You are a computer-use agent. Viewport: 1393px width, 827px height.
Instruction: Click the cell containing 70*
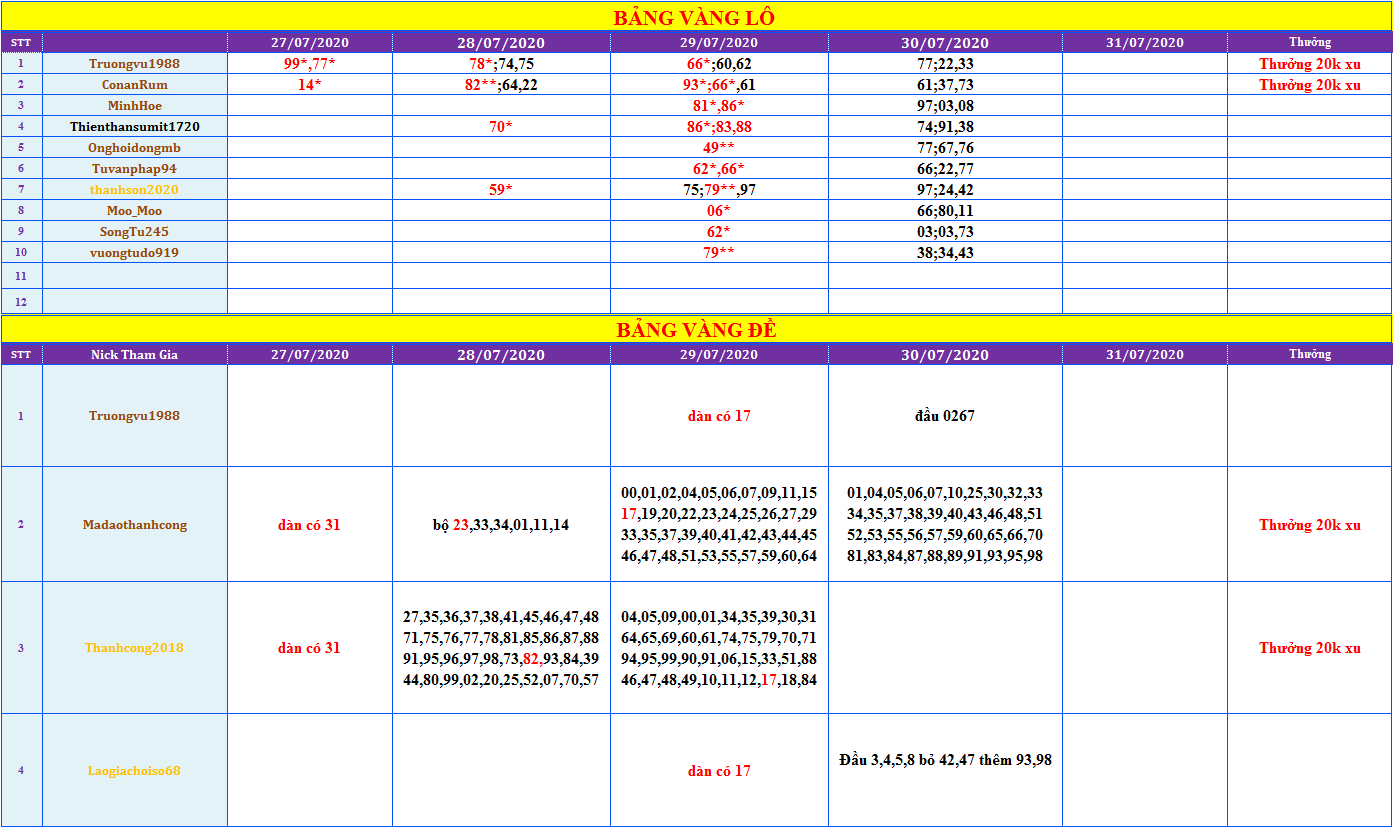(501, 126)
